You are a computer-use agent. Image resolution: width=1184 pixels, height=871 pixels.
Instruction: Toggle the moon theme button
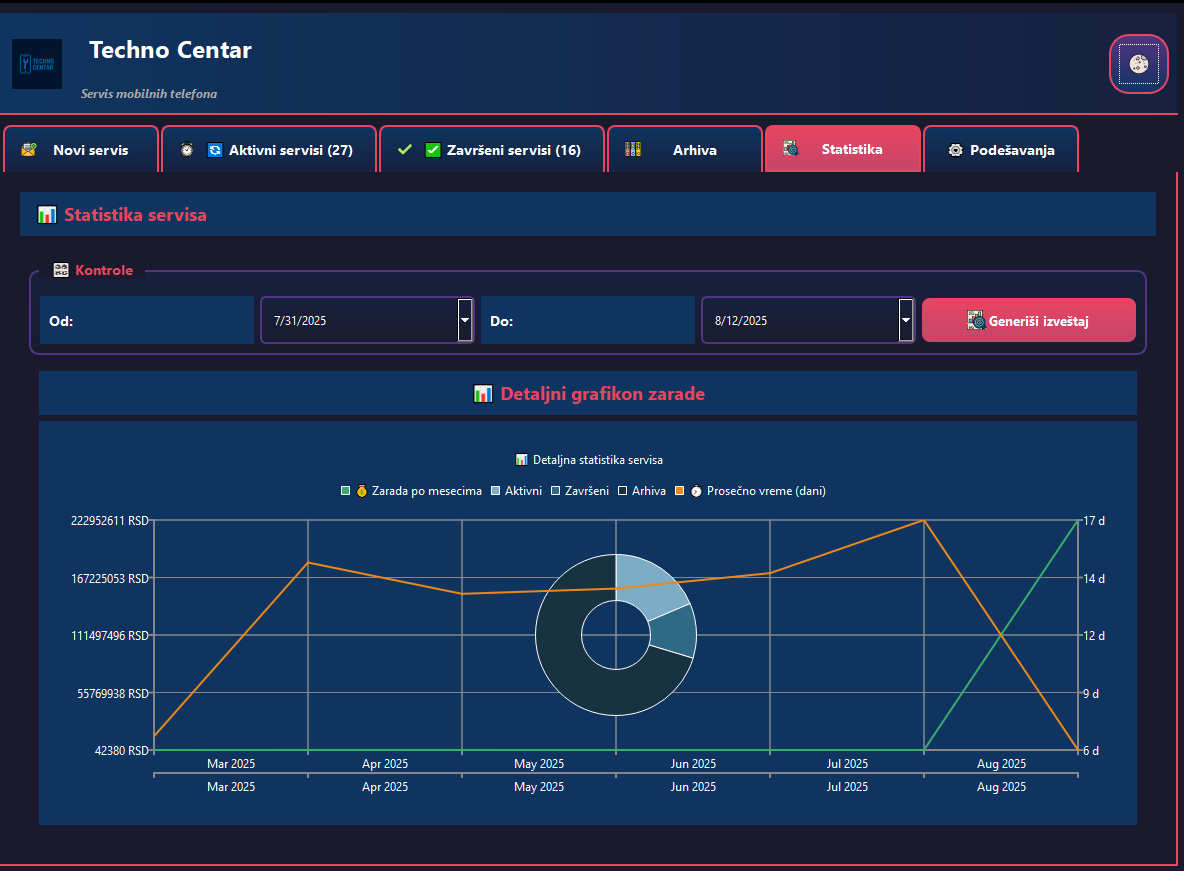tap(1138, 64)
